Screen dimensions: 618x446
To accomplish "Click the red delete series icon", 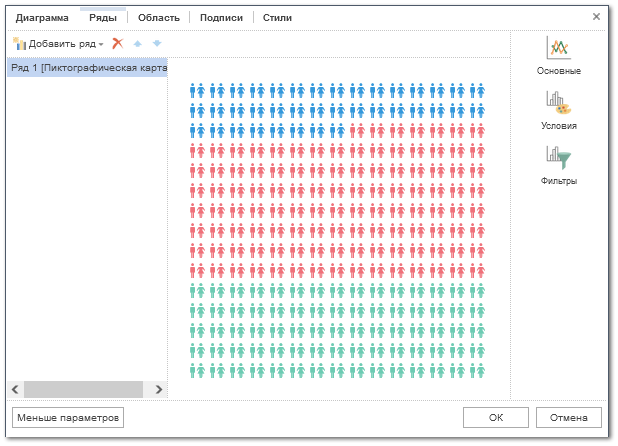I will pyautogui.click(x=118, y=44).
